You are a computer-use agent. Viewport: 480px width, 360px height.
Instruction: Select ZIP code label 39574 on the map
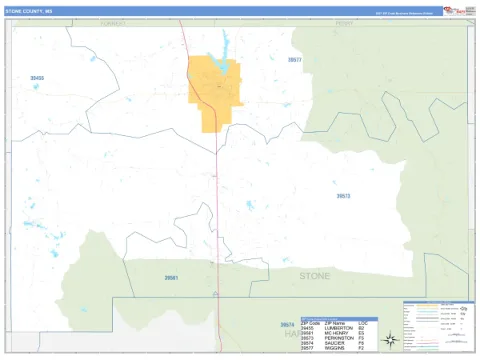coord(287,325)
